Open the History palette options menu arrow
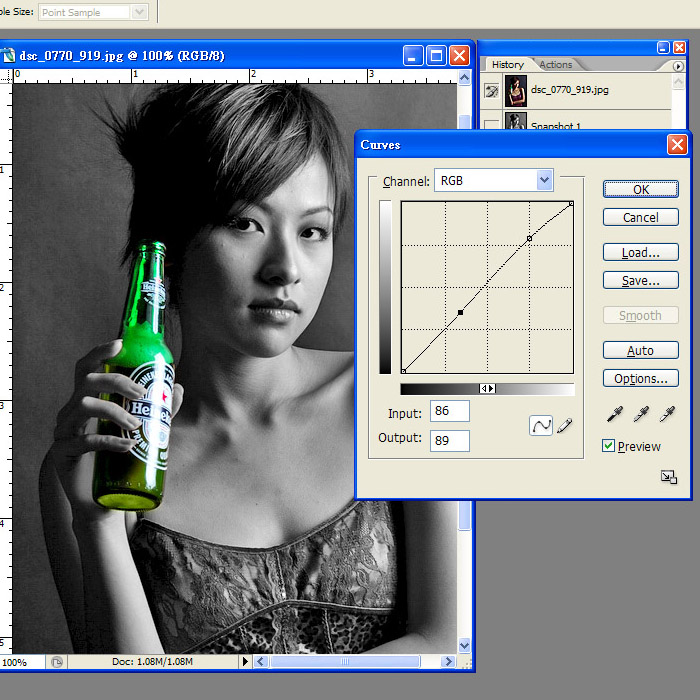The image size is (700, 700). click(679, 66)
